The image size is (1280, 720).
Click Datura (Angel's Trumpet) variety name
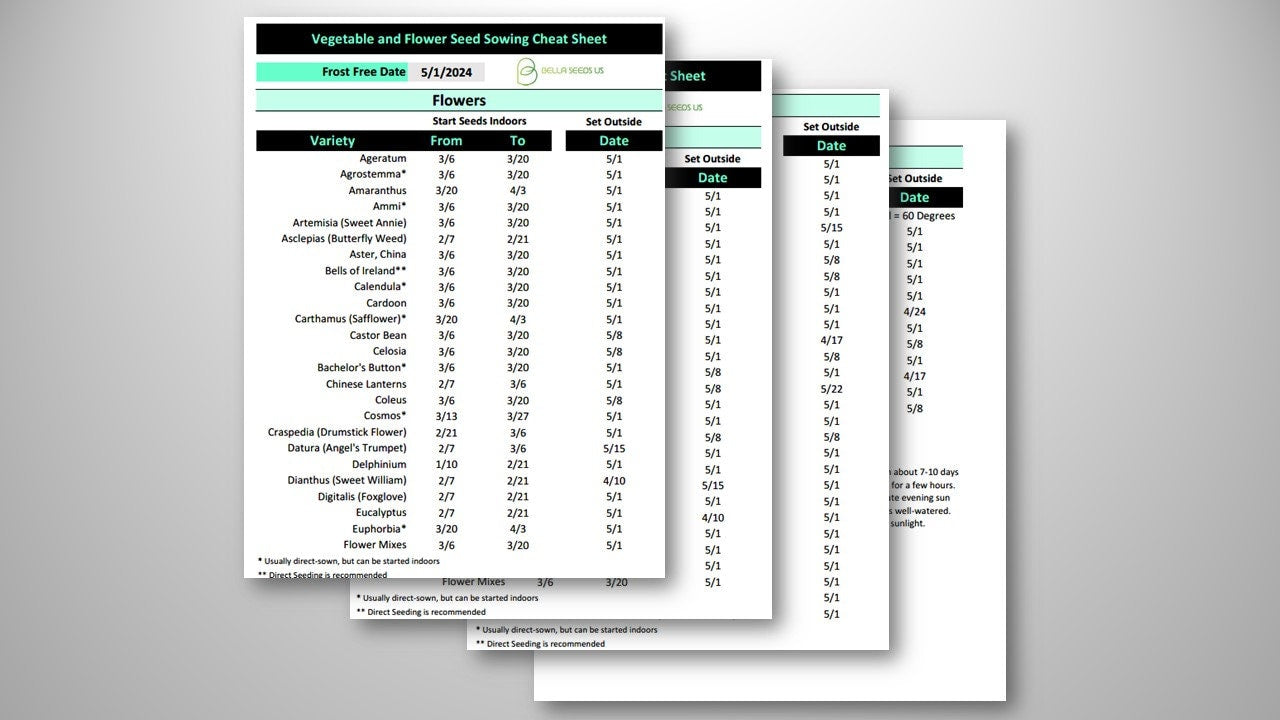tap(346, 448)
